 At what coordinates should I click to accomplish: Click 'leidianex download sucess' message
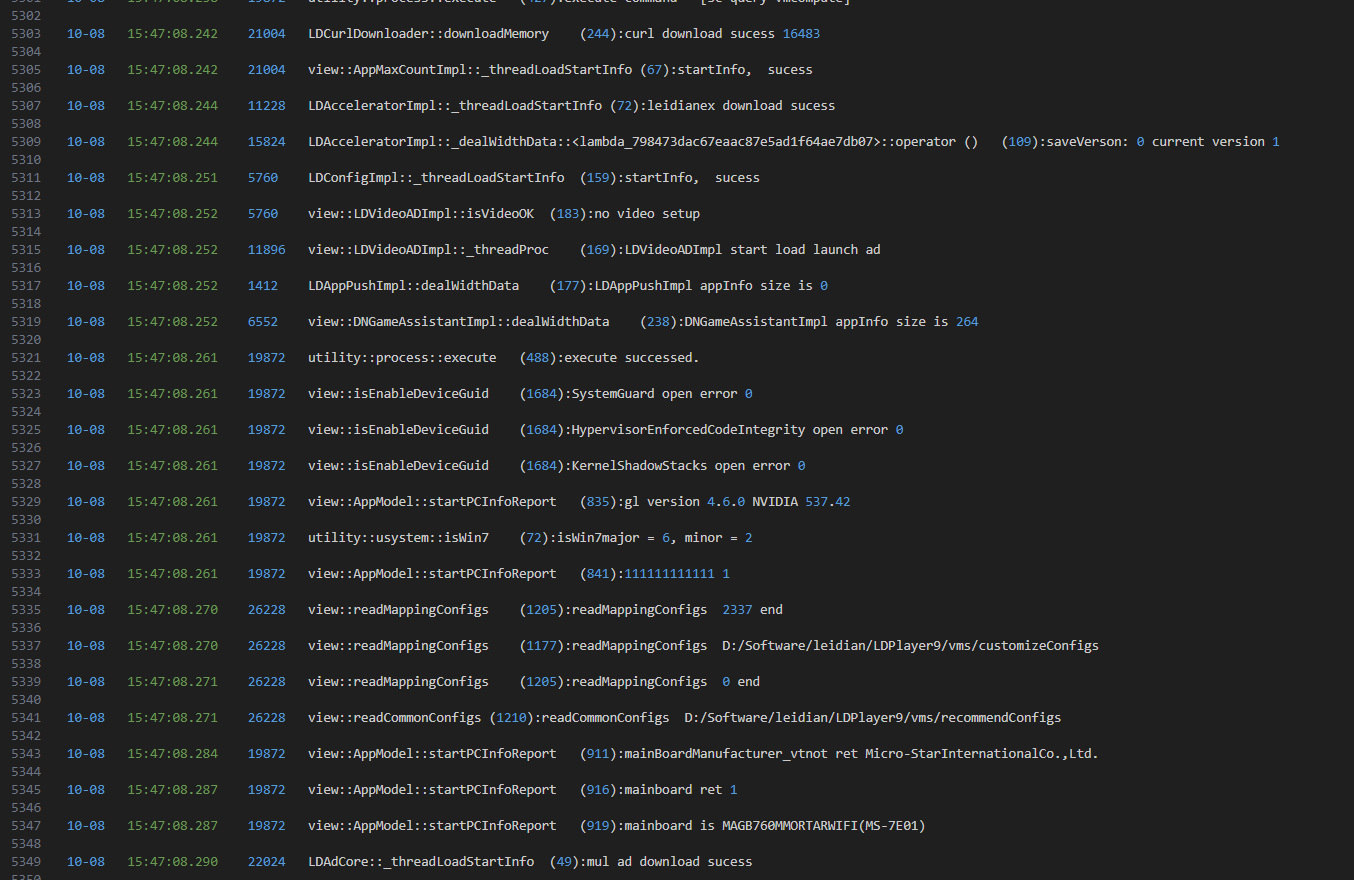[x=729, y=106]
